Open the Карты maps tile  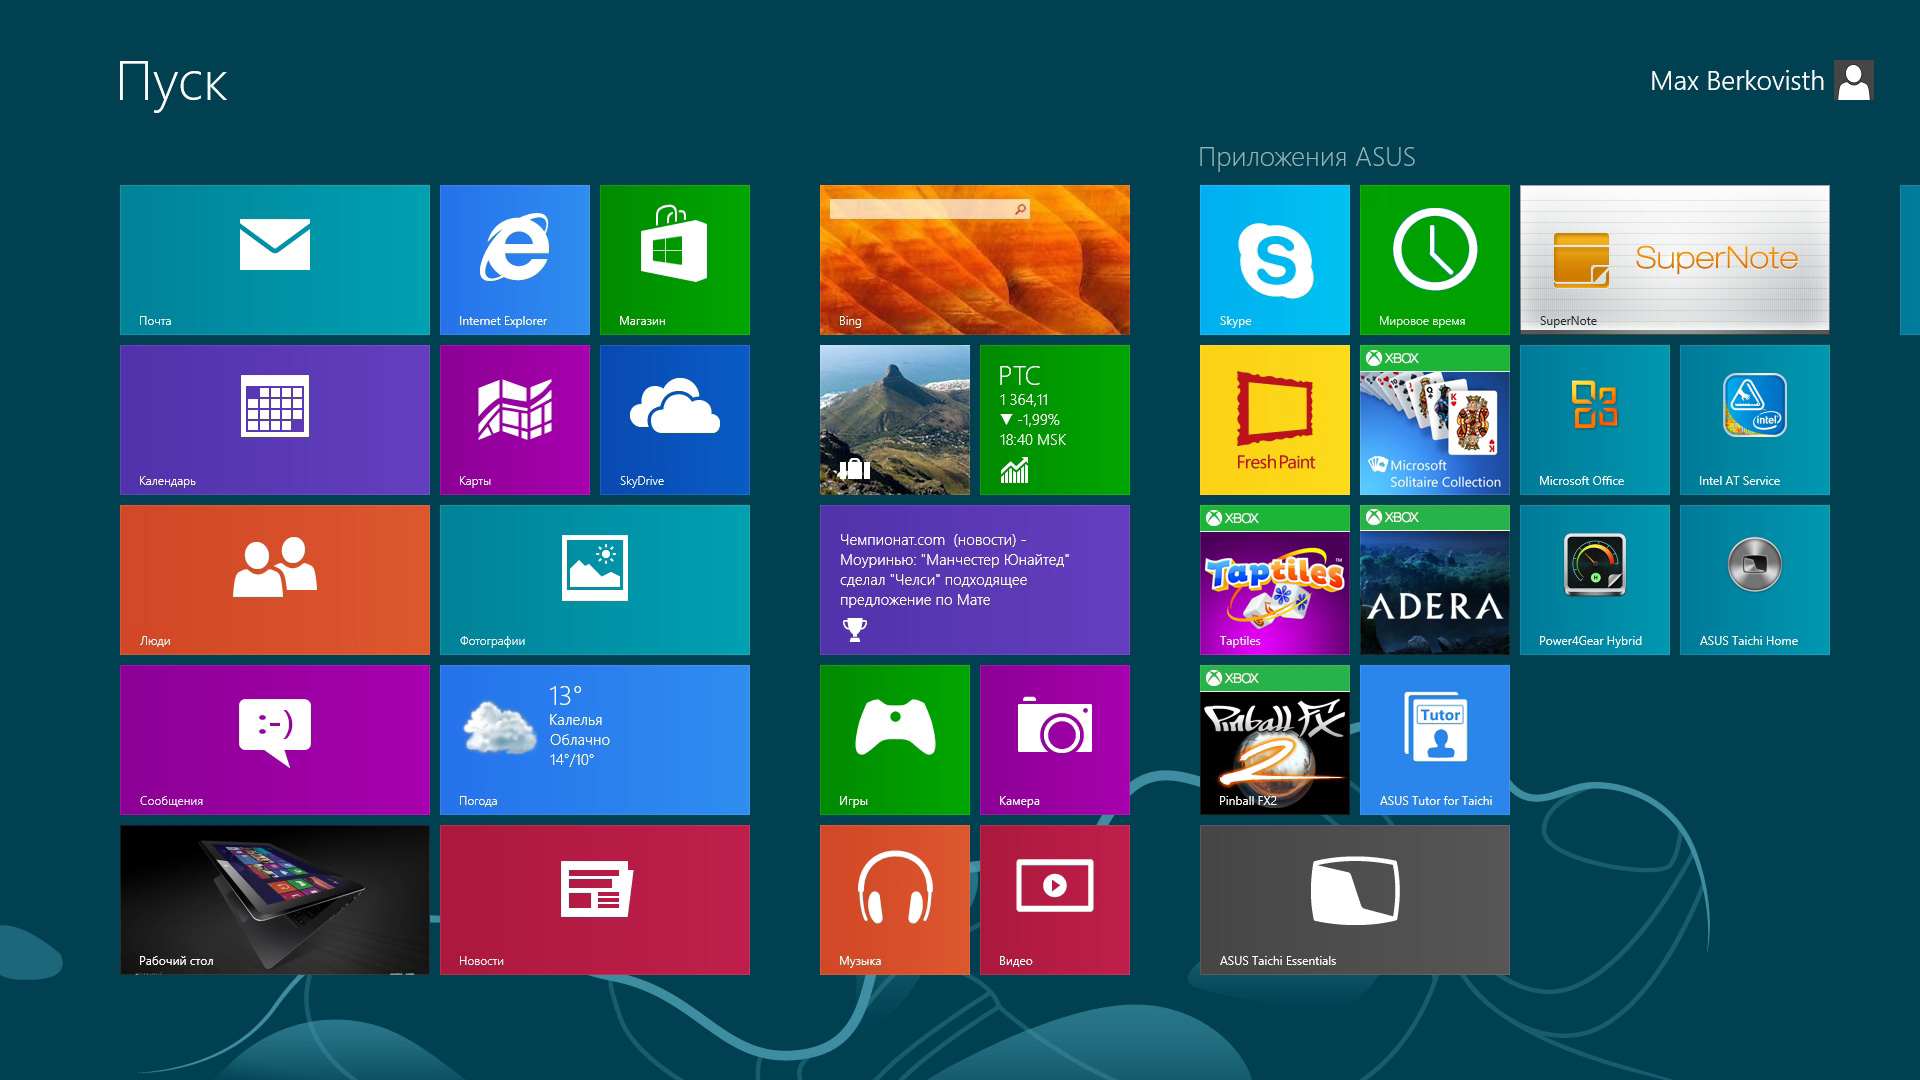click(515, 419)
